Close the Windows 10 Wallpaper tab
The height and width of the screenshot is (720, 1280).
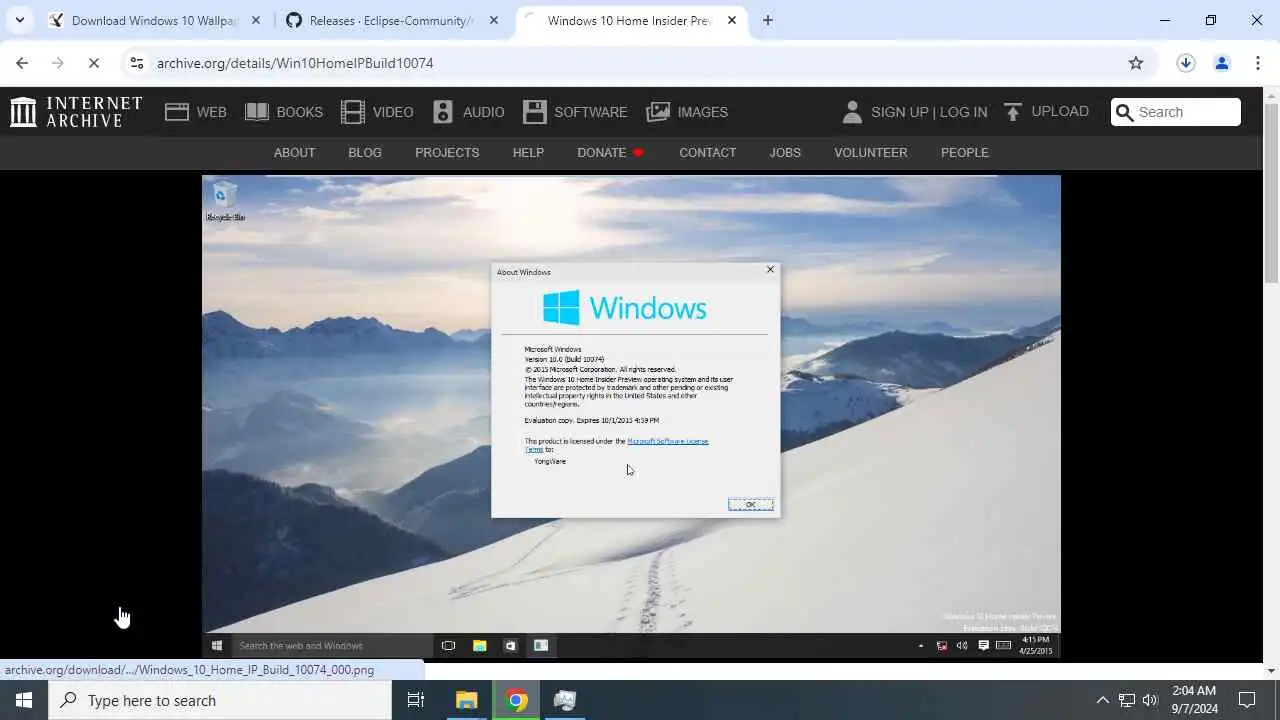point(256,20)
